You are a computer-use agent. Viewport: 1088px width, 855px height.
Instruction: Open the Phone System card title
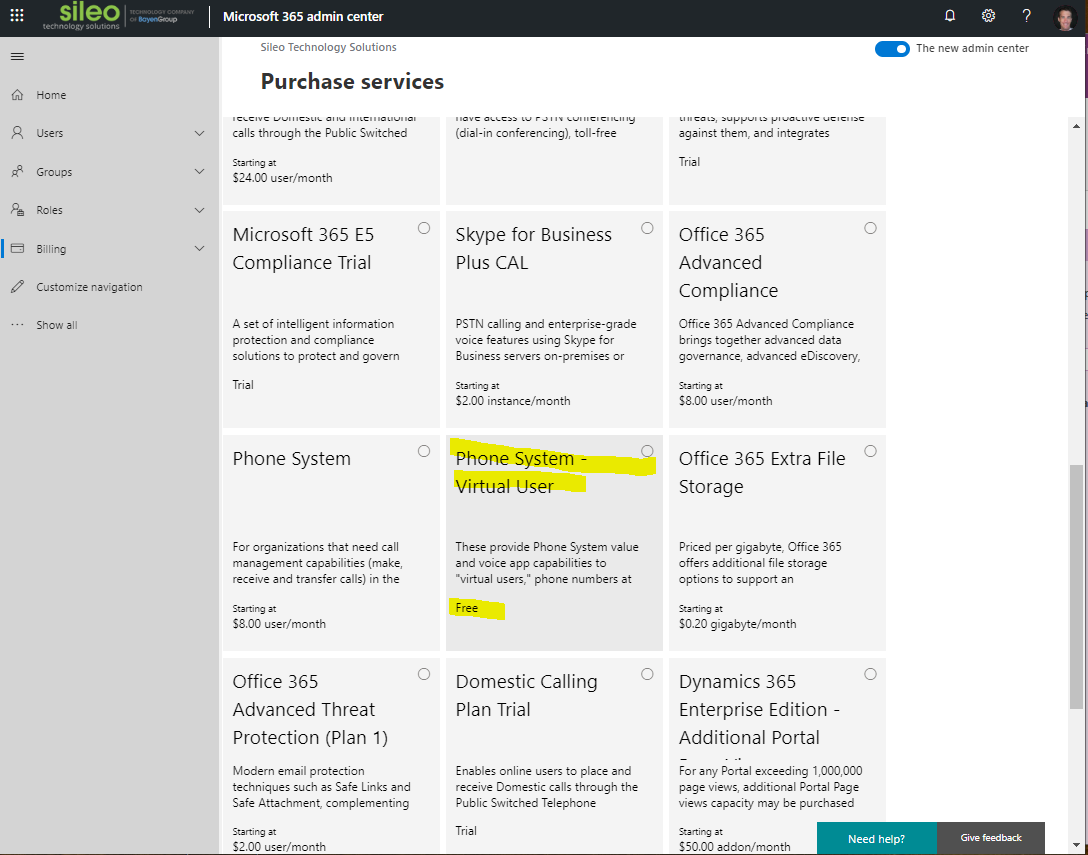point(291,458)
